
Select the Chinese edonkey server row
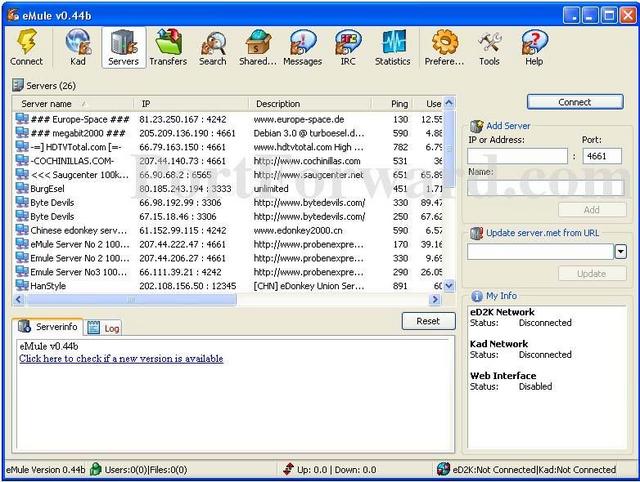click(229, 230)
